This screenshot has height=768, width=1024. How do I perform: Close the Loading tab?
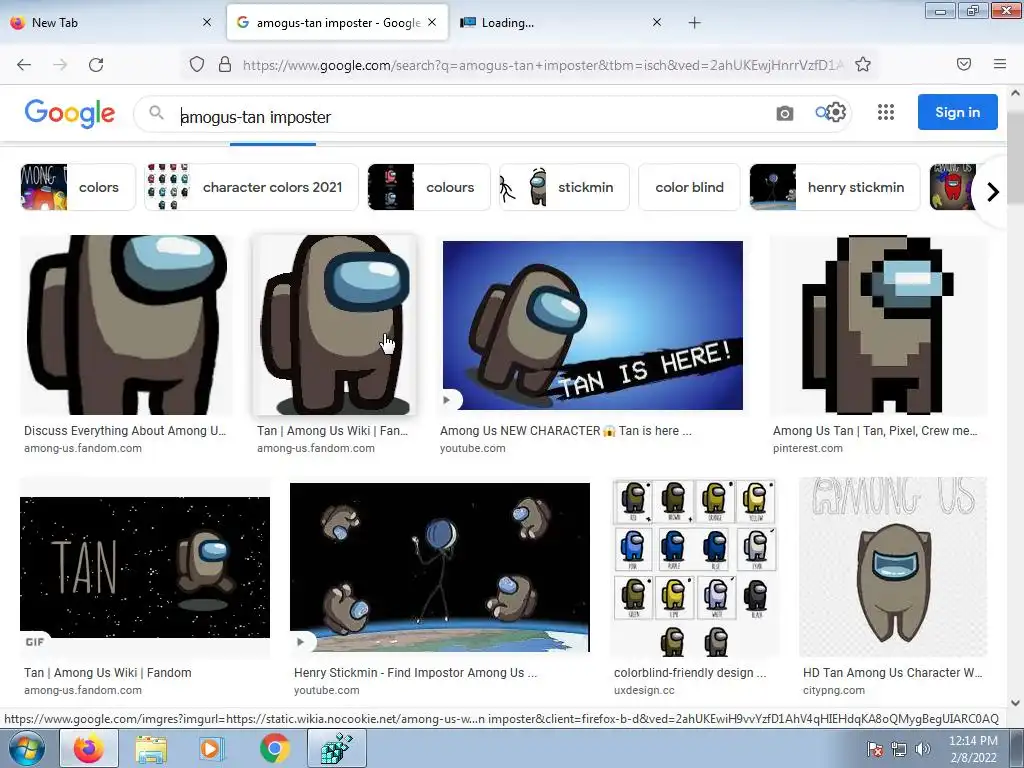(657, 22)
